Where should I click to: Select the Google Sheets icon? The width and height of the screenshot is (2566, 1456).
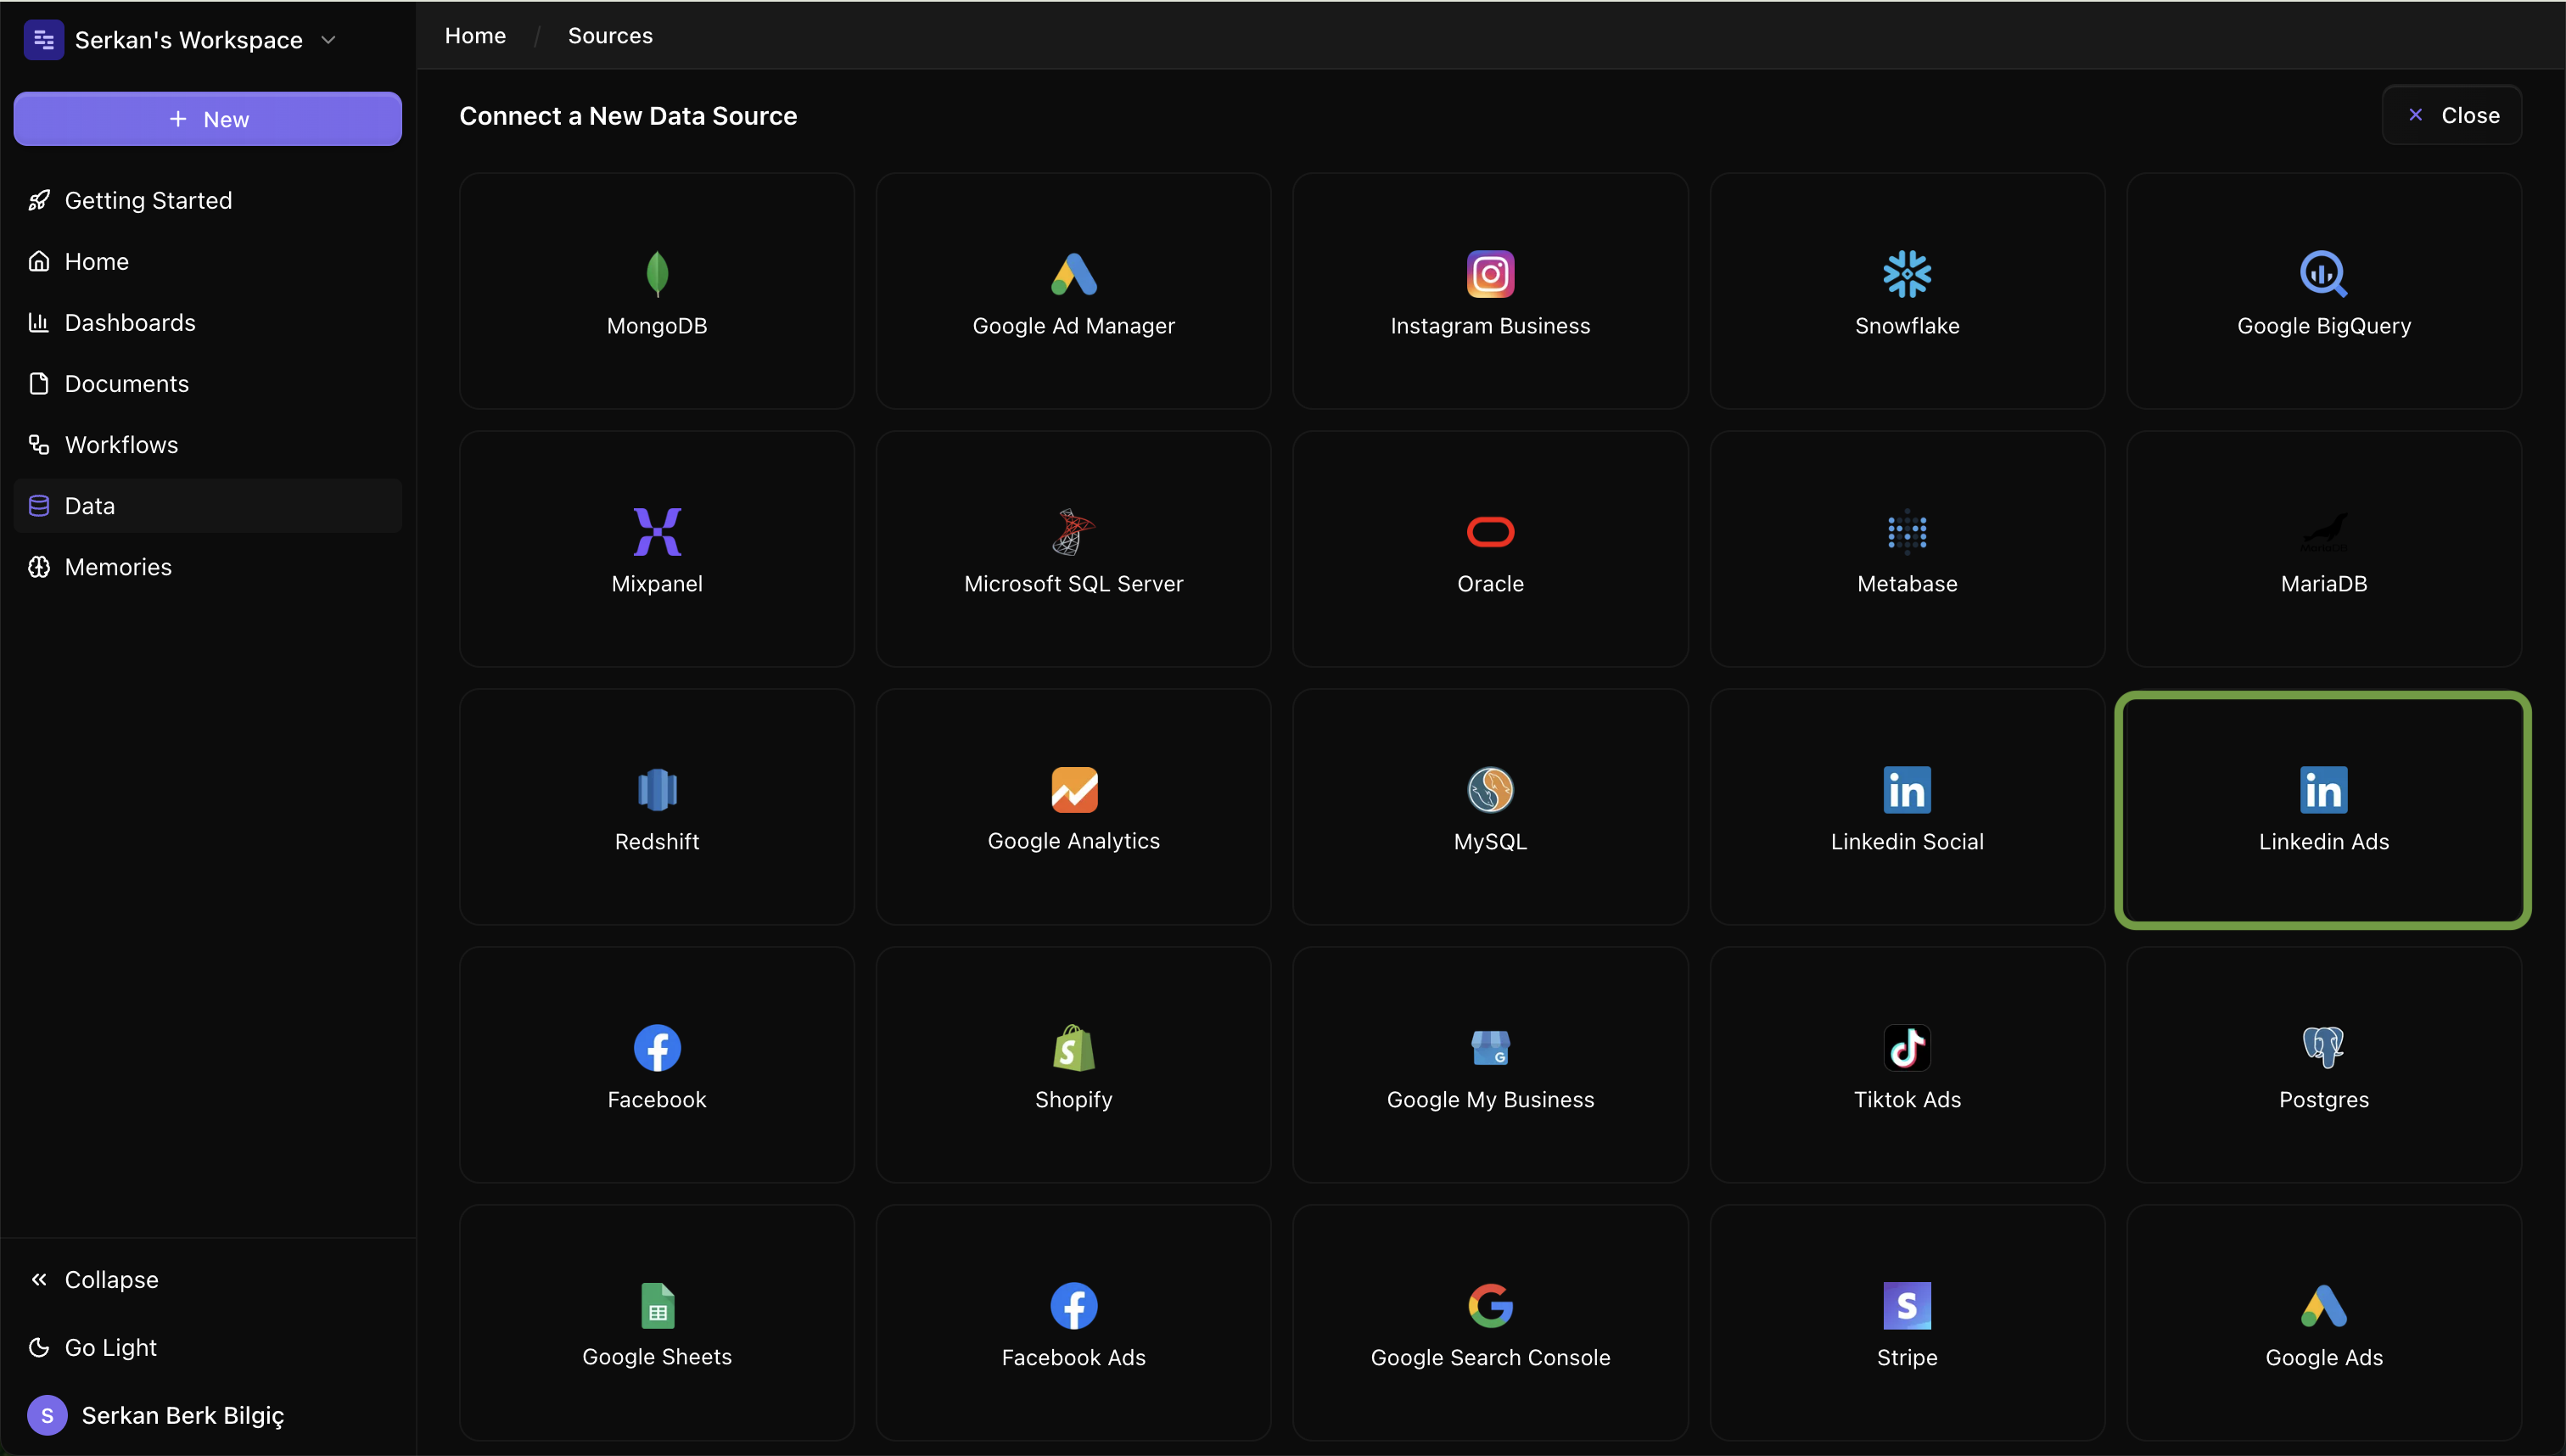657,1306
